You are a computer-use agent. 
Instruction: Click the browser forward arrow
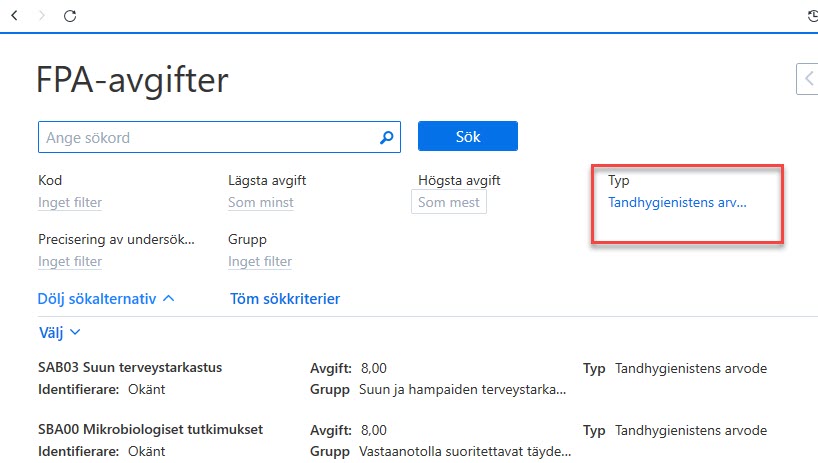point(42,16)
